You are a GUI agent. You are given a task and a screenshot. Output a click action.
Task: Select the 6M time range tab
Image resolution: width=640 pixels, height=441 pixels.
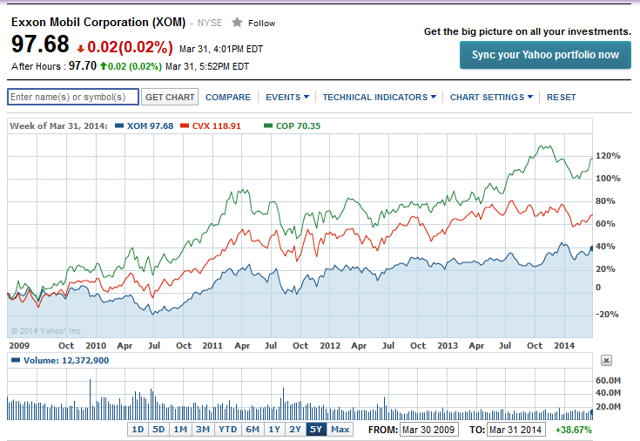click(x=252, y=430)
